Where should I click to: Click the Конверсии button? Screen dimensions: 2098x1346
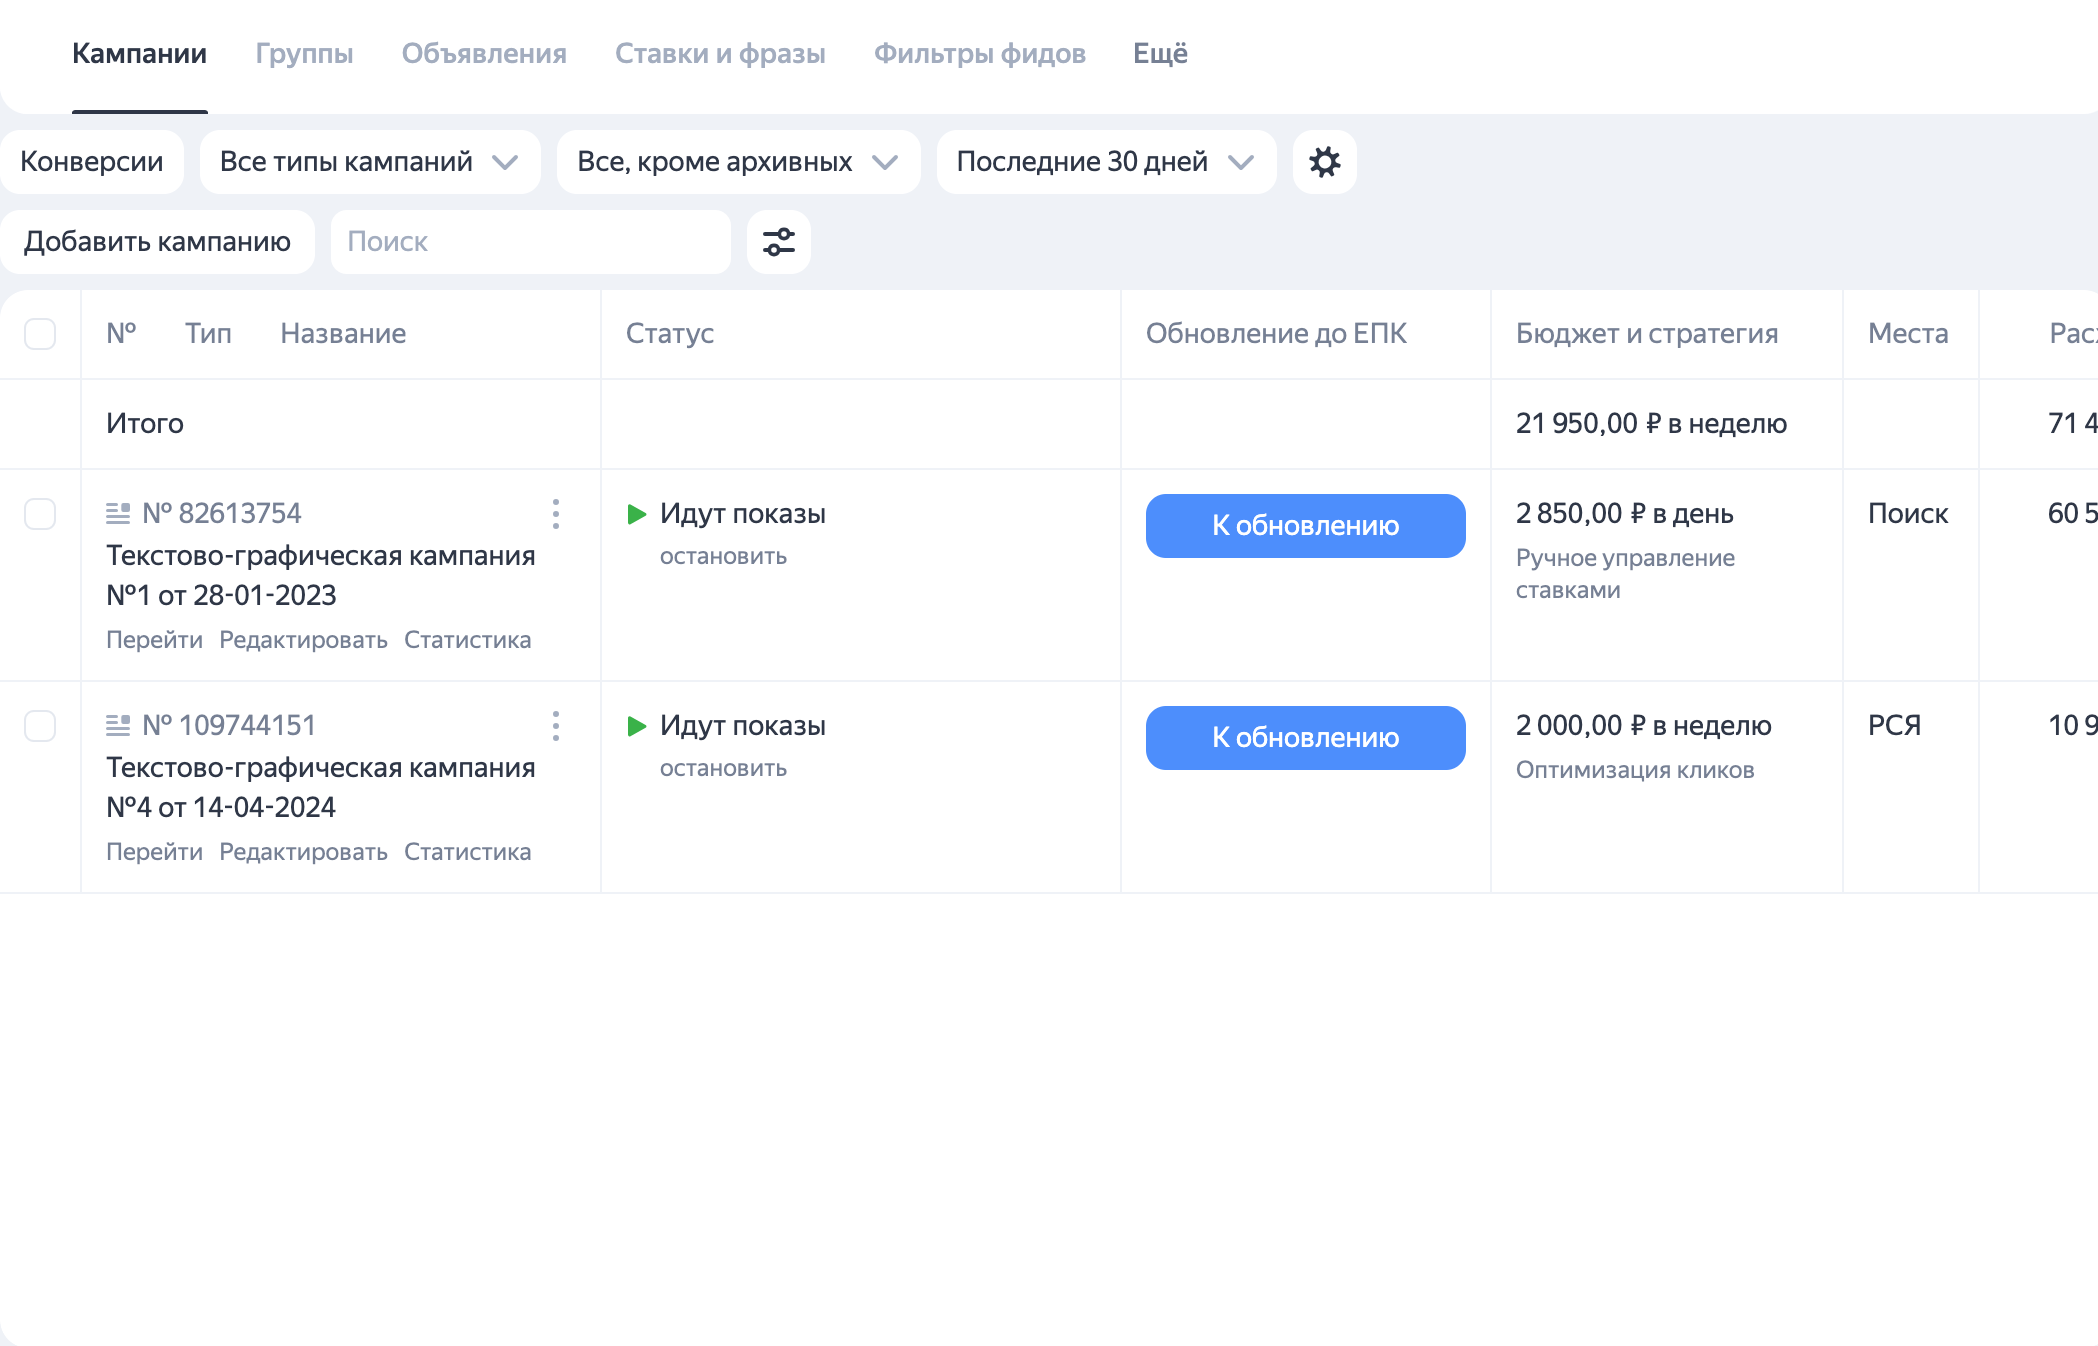click(92, 162)
